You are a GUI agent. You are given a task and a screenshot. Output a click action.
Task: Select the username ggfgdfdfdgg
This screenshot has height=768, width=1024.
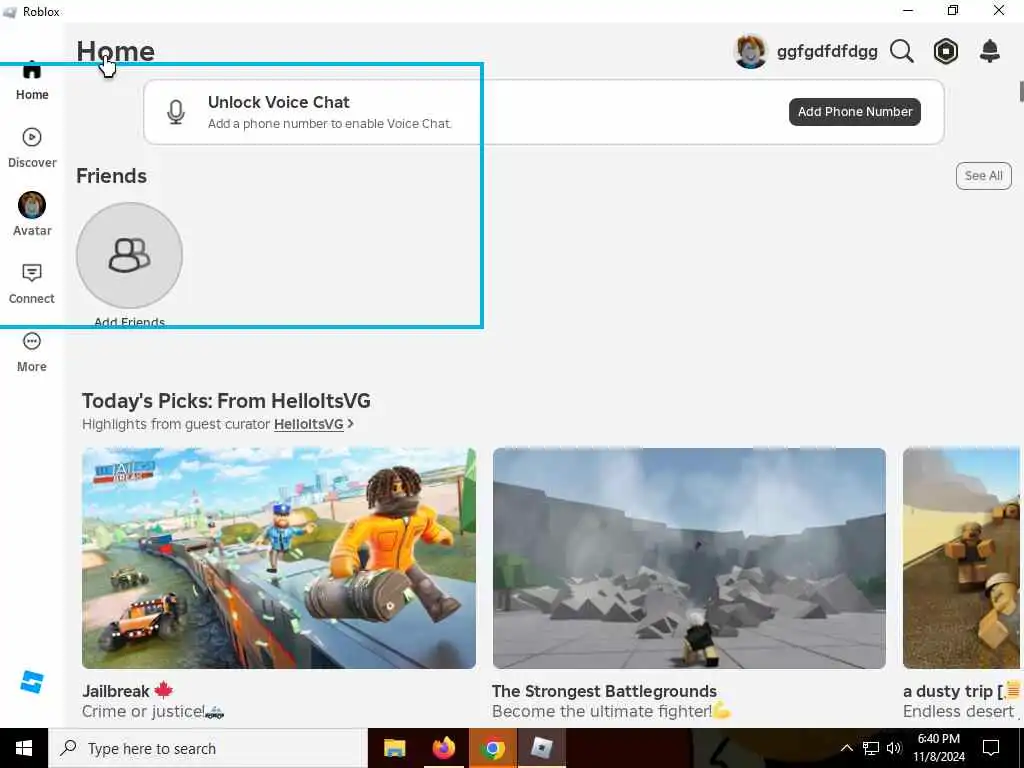827,52
